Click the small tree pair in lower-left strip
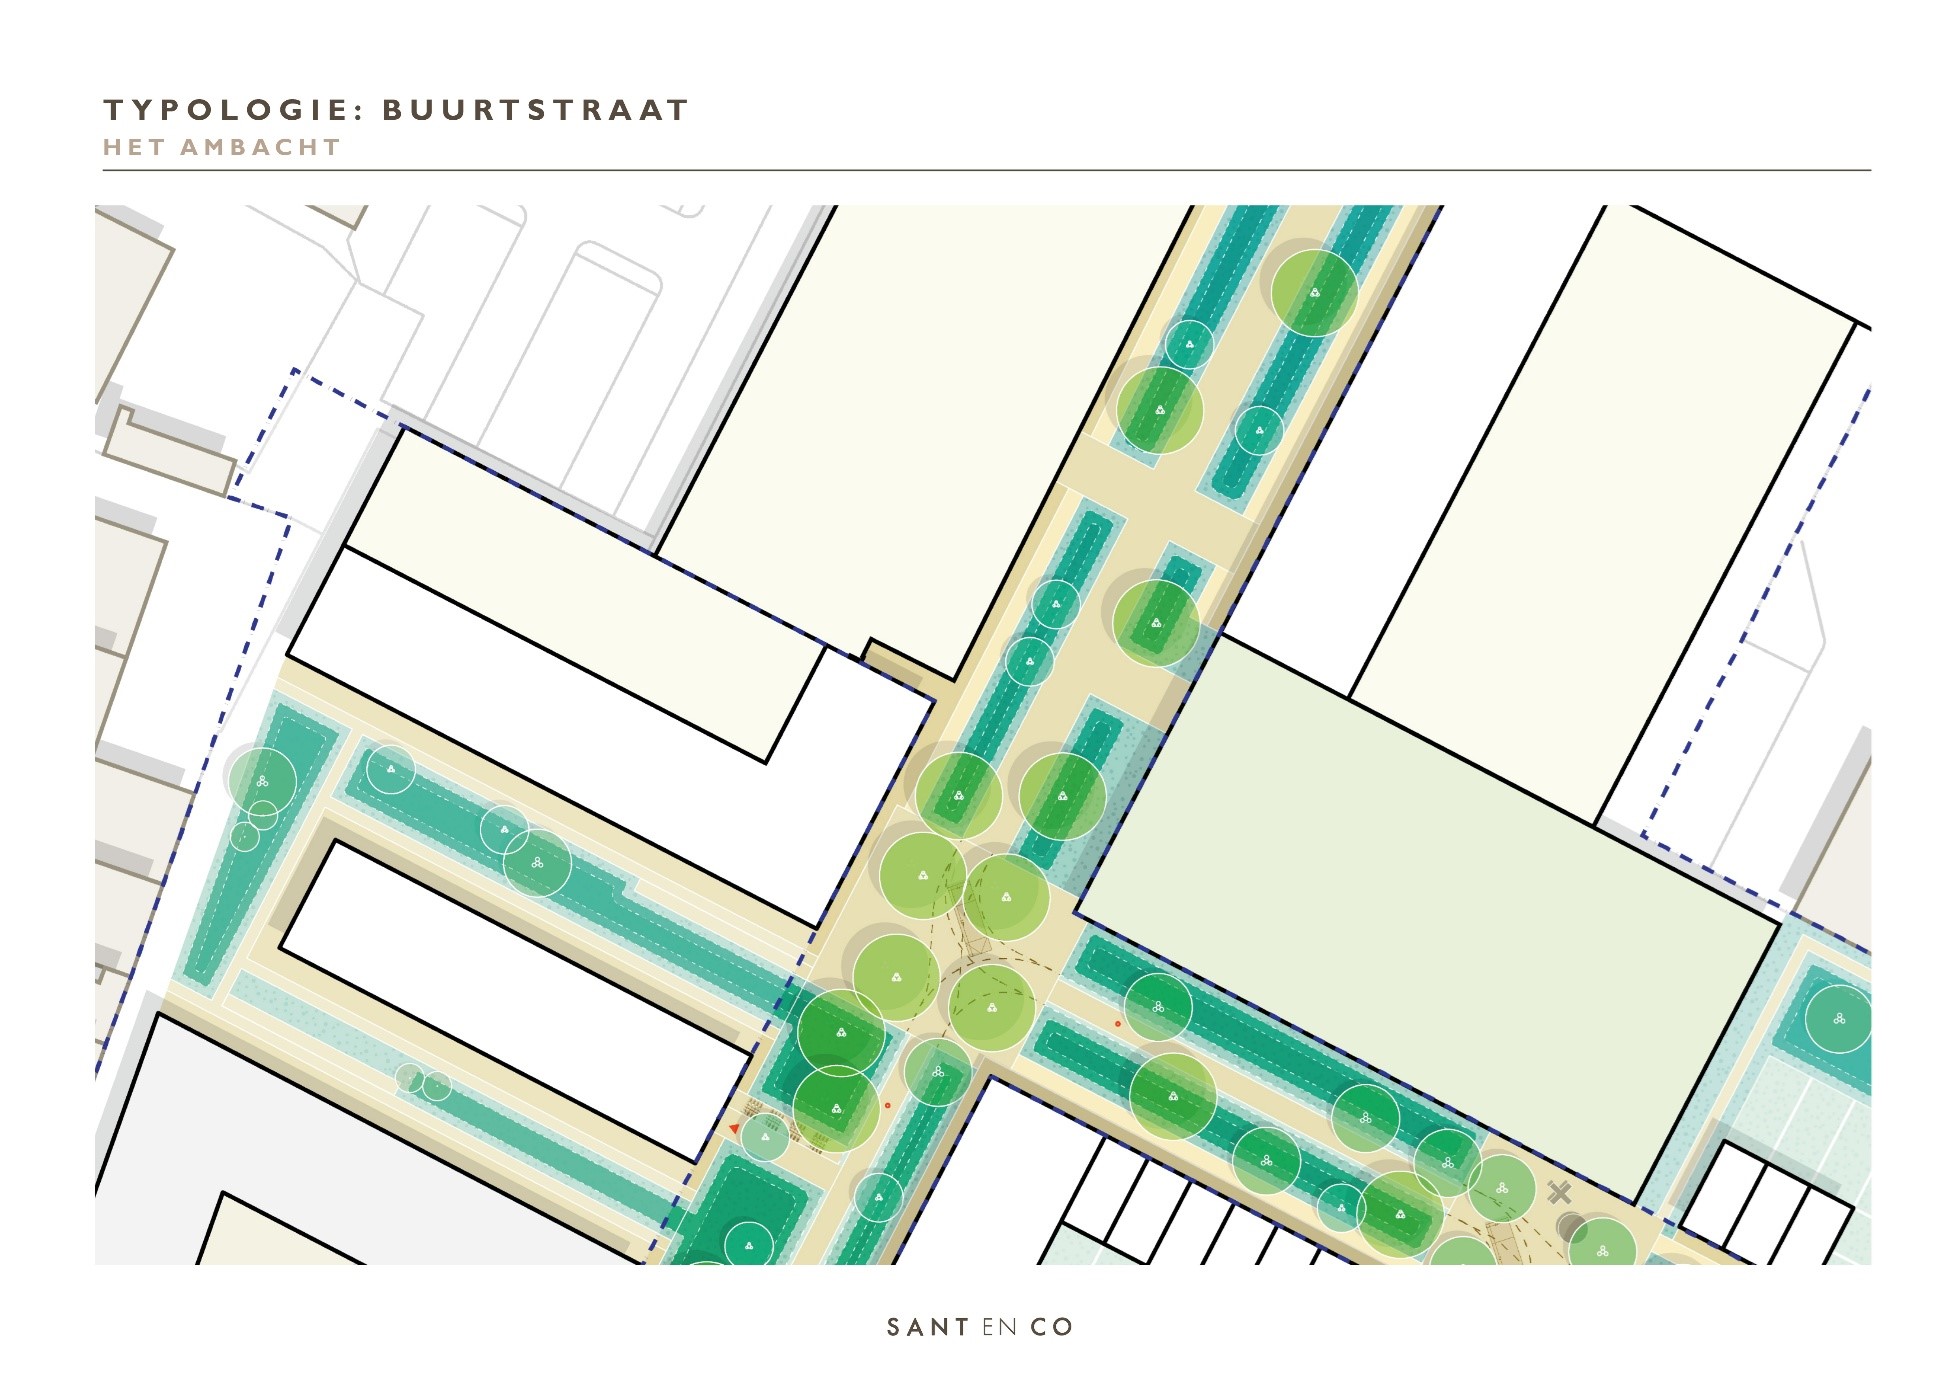 (x=423, y=1082)
